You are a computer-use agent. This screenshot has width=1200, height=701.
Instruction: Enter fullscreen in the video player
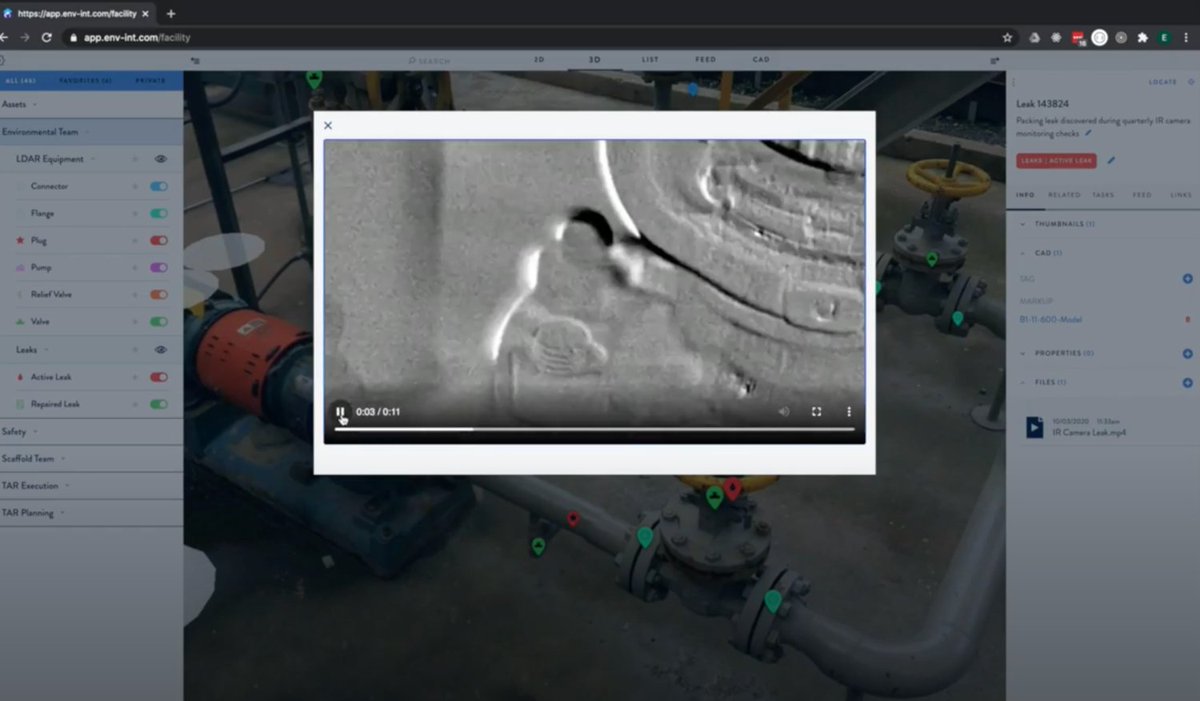coord(817,412)
